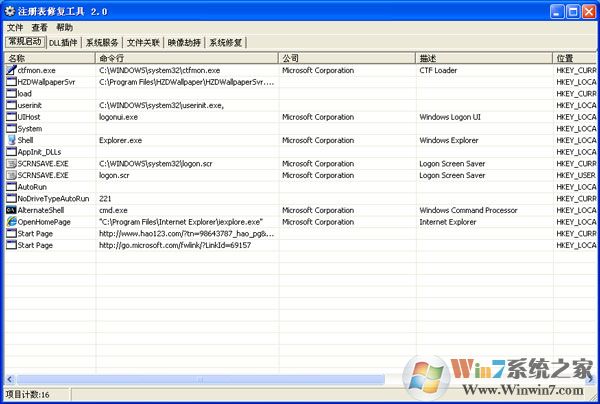Sort by the 位置 column header
The height and width of the screenshot is (404, 600).
574,58
